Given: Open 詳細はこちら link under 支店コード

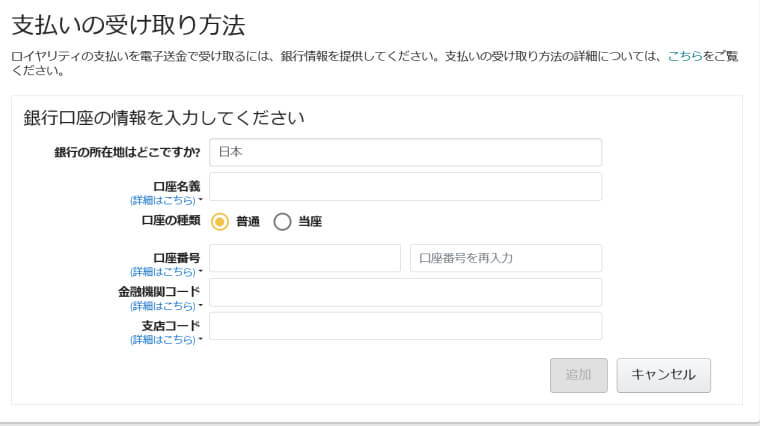Looking at the screenshot, I should tap(163, 340).
